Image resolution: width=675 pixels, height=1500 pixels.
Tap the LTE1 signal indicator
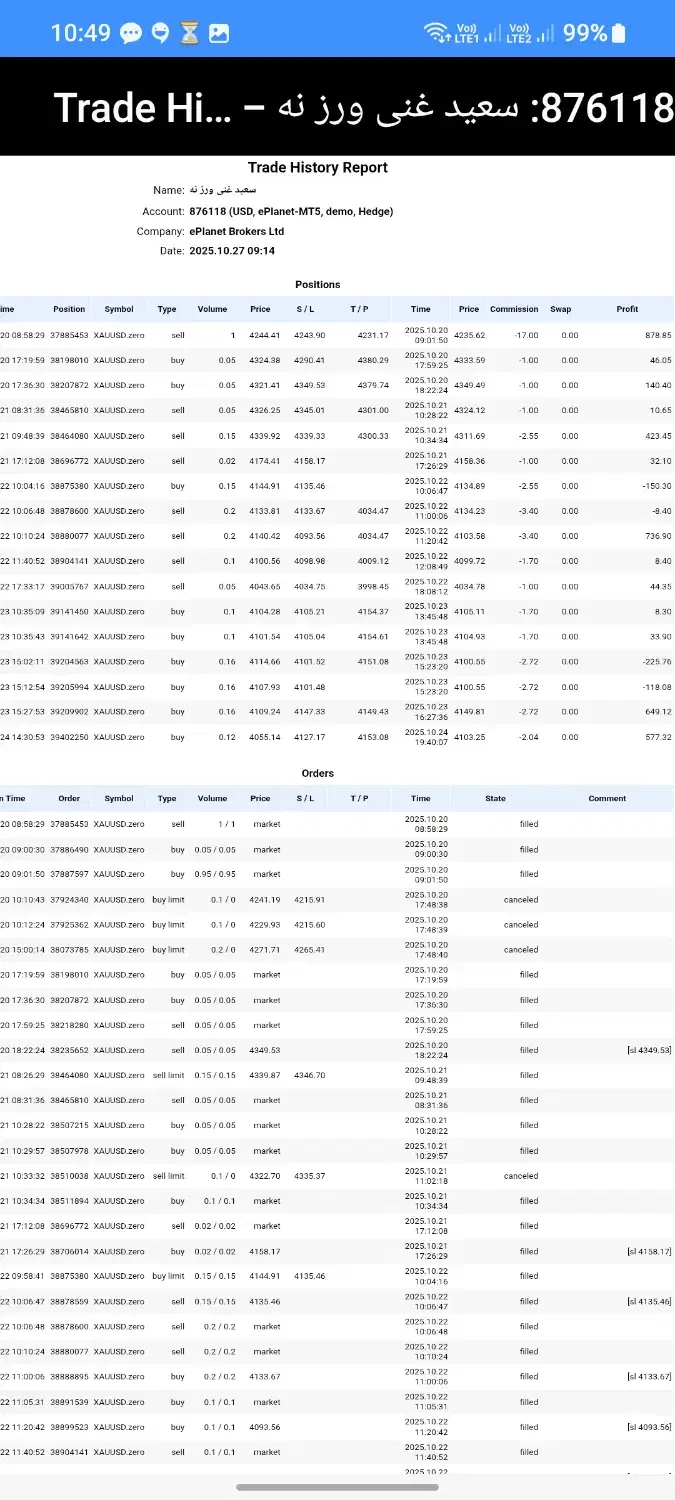pyautogui.click(x=477, y=33)
